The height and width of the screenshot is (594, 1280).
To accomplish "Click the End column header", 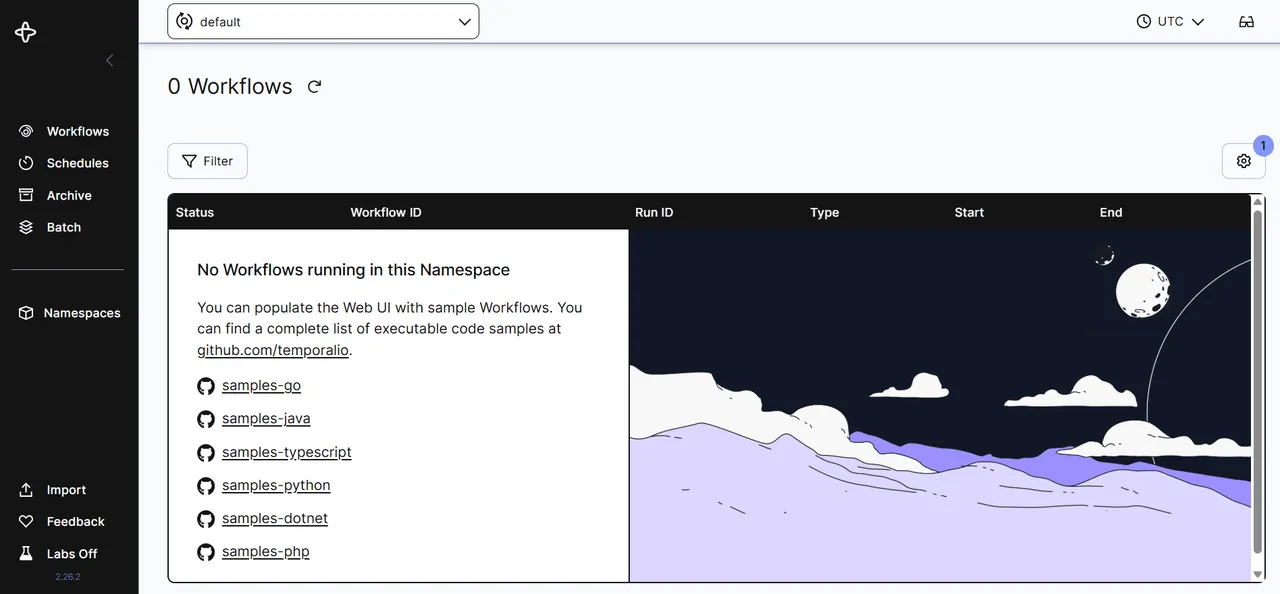I will tap(1111, 212).
